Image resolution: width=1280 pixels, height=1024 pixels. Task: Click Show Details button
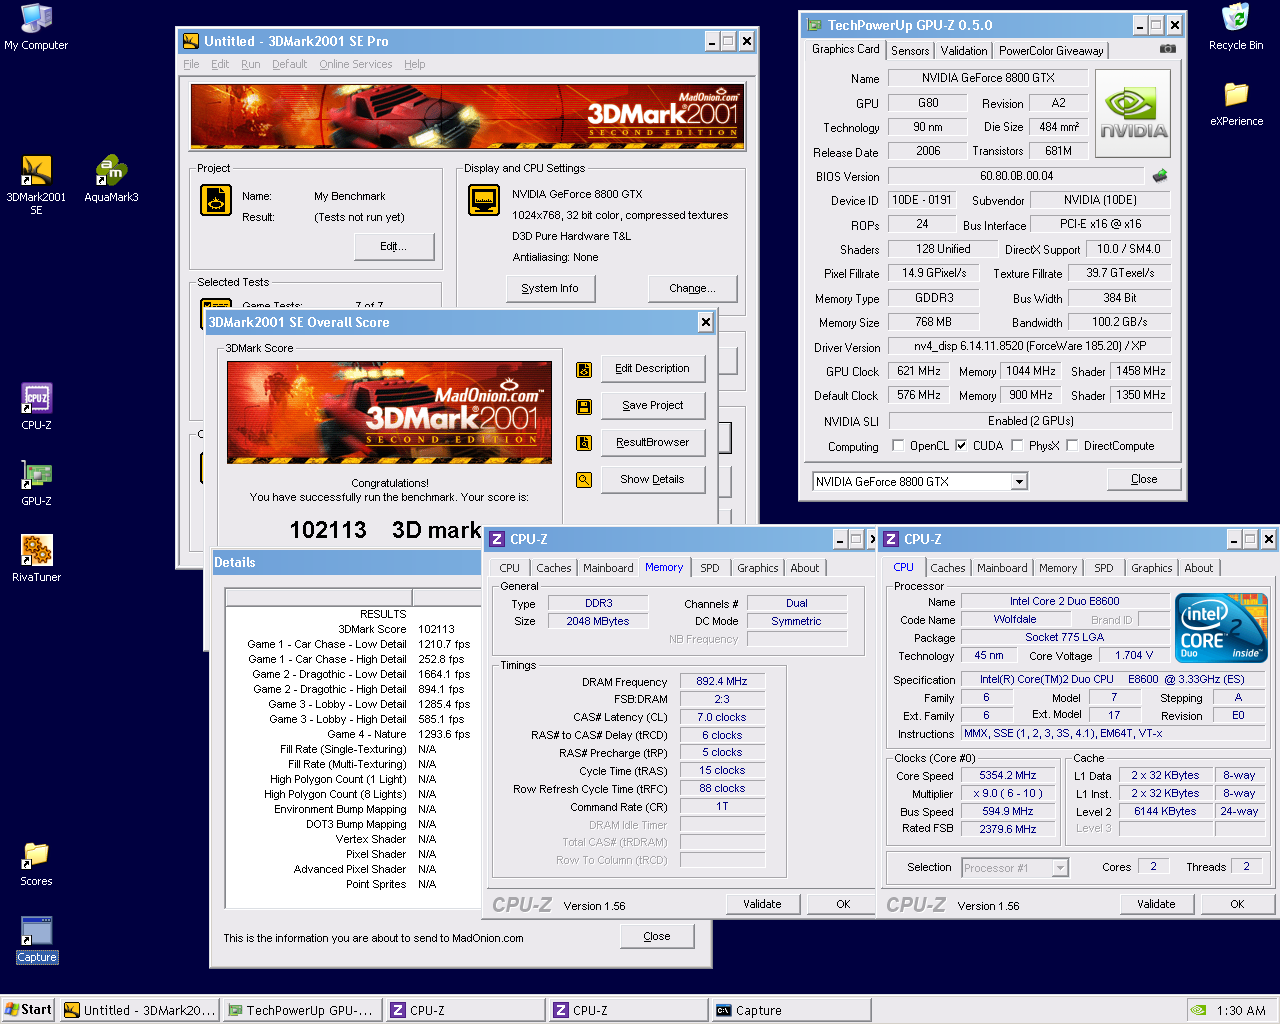(x=652, y=479)
